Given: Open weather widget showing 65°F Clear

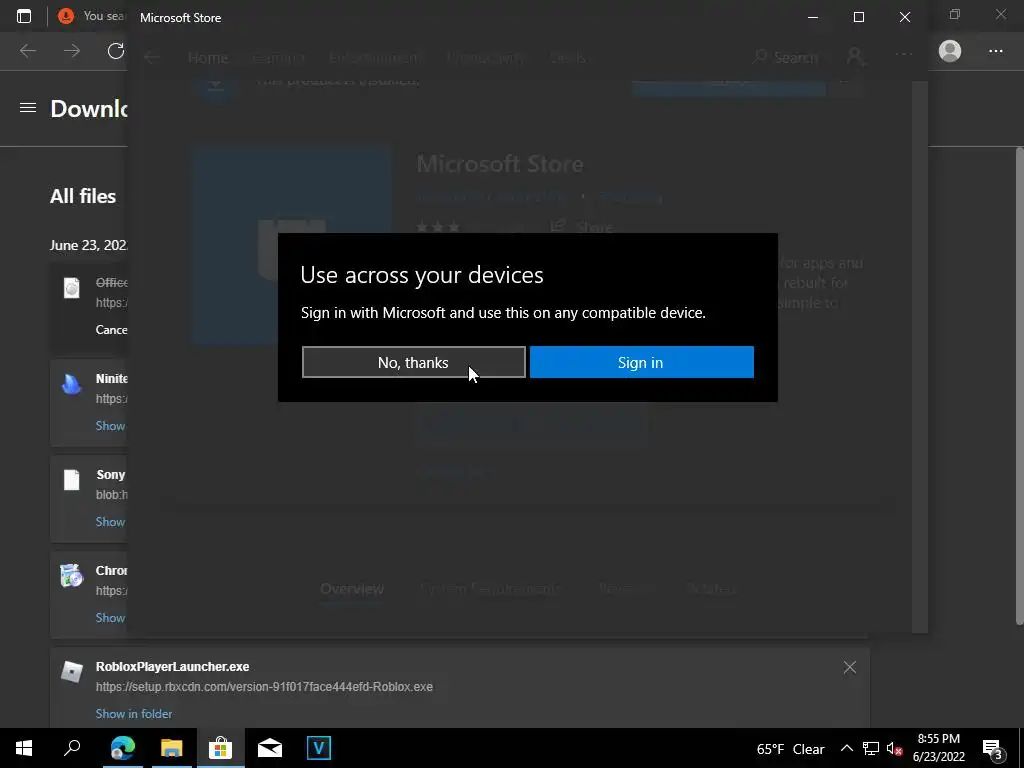Looking at the screenshot, I should coord(790,749).
